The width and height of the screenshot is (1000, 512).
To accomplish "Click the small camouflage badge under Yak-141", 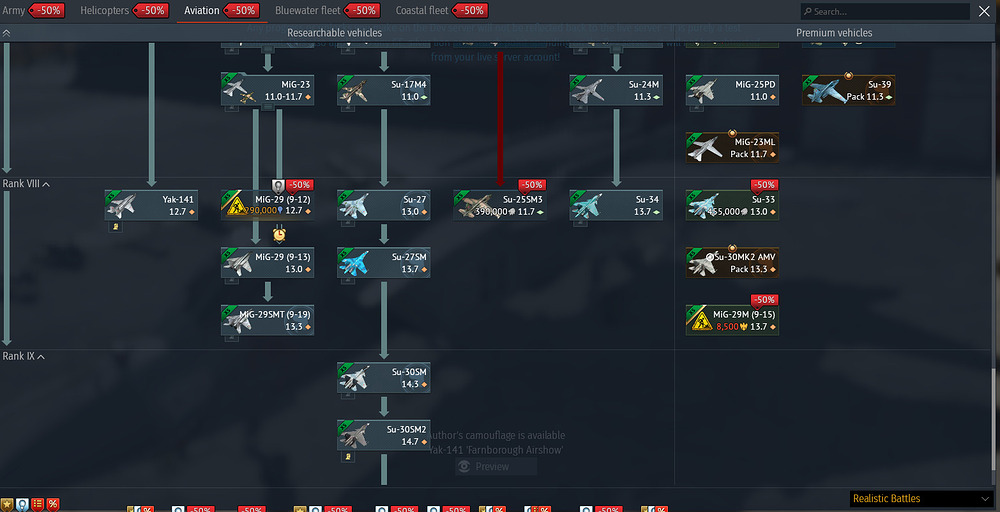I will click(x=115, y=227).
